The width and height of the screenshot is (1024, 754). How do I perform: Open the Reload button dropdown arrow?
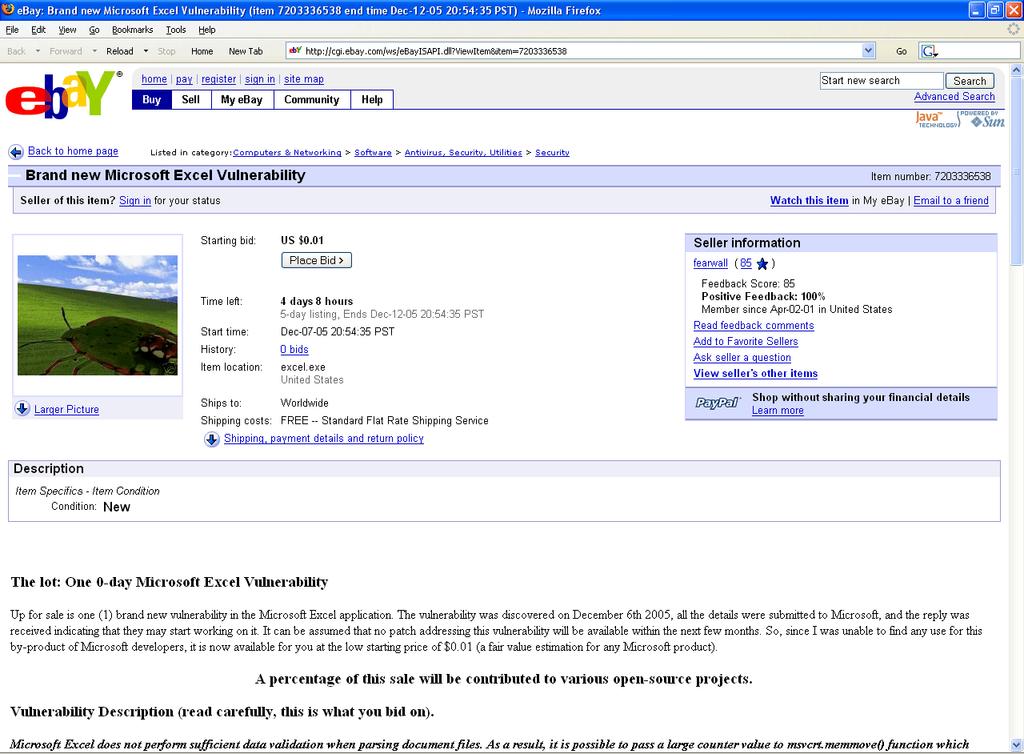click(146, 51)
